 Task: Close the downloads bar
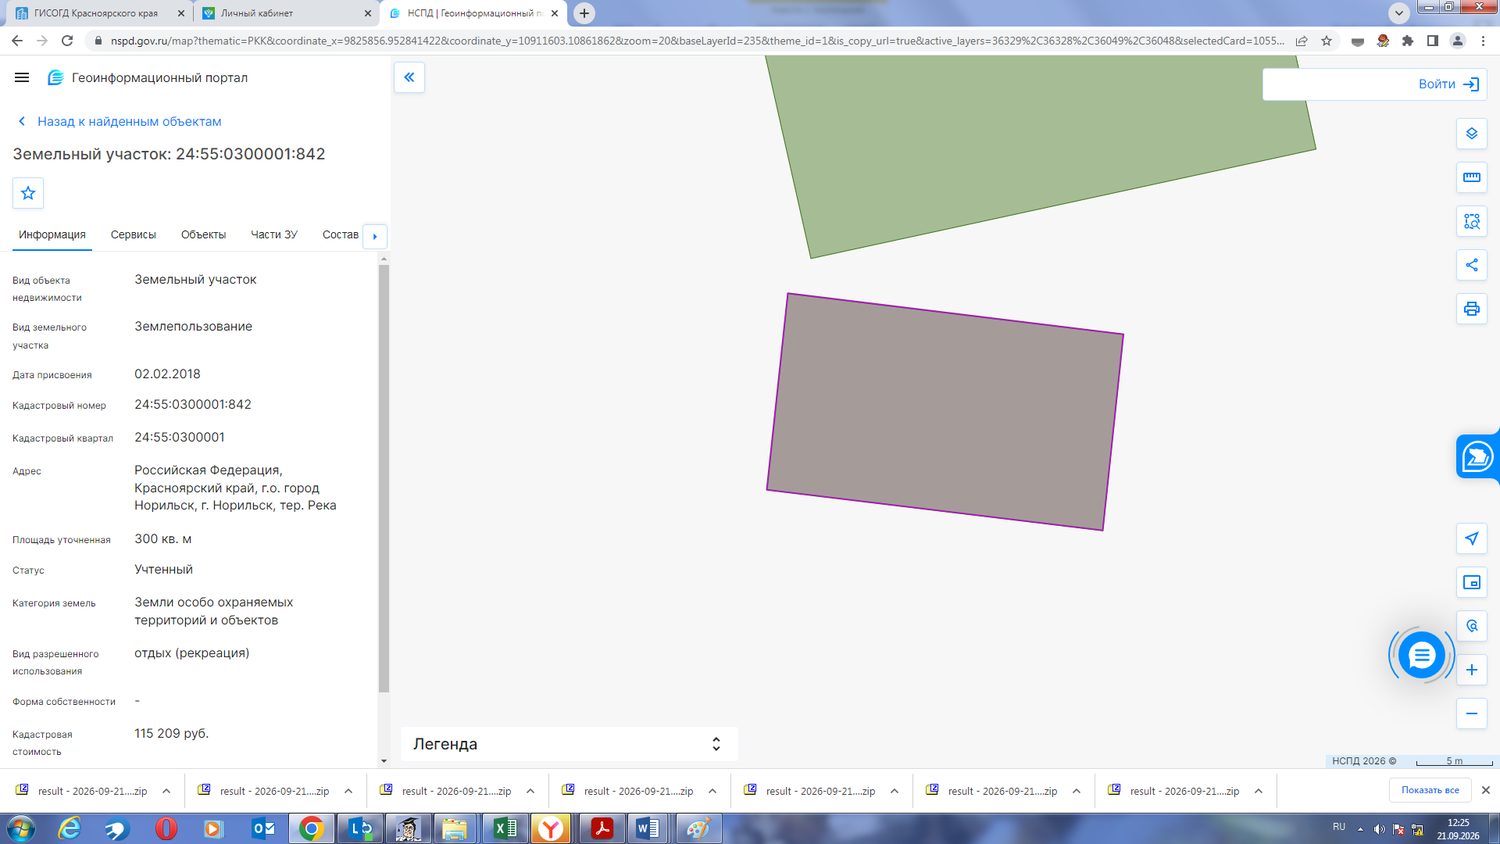1485,790
